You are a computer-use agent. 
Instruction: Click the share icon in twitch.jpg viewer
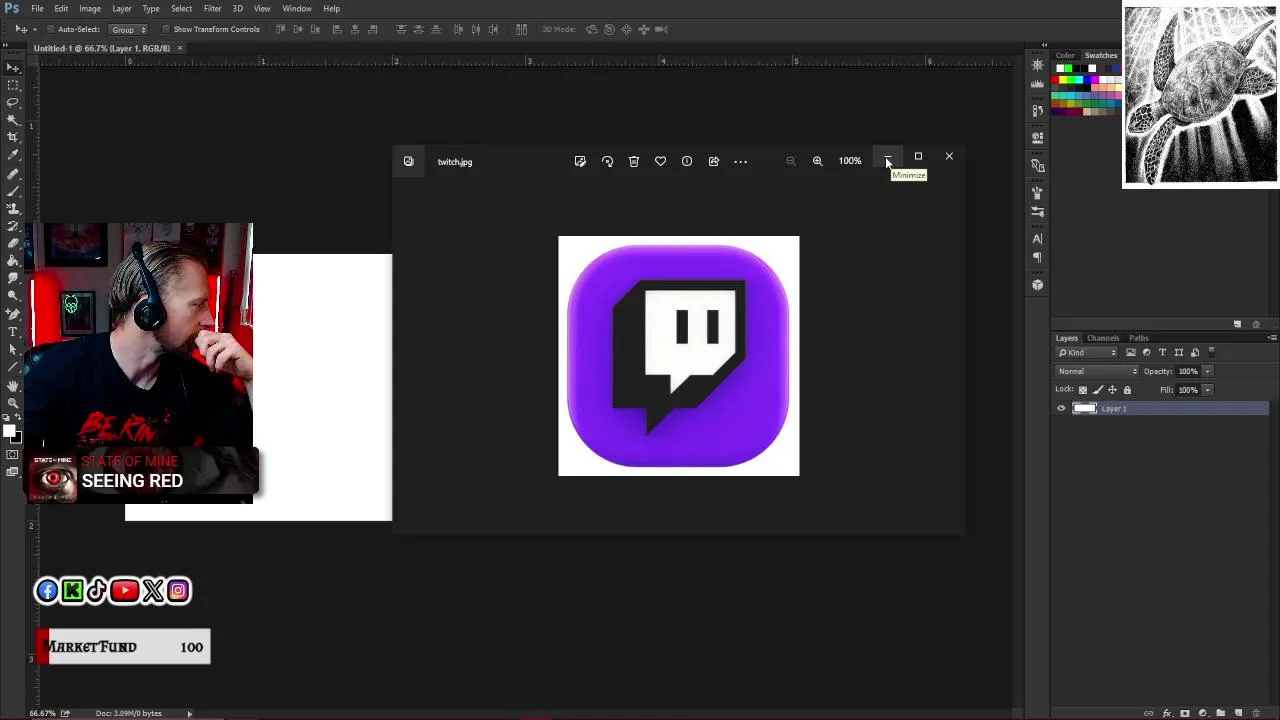point(714,161)
